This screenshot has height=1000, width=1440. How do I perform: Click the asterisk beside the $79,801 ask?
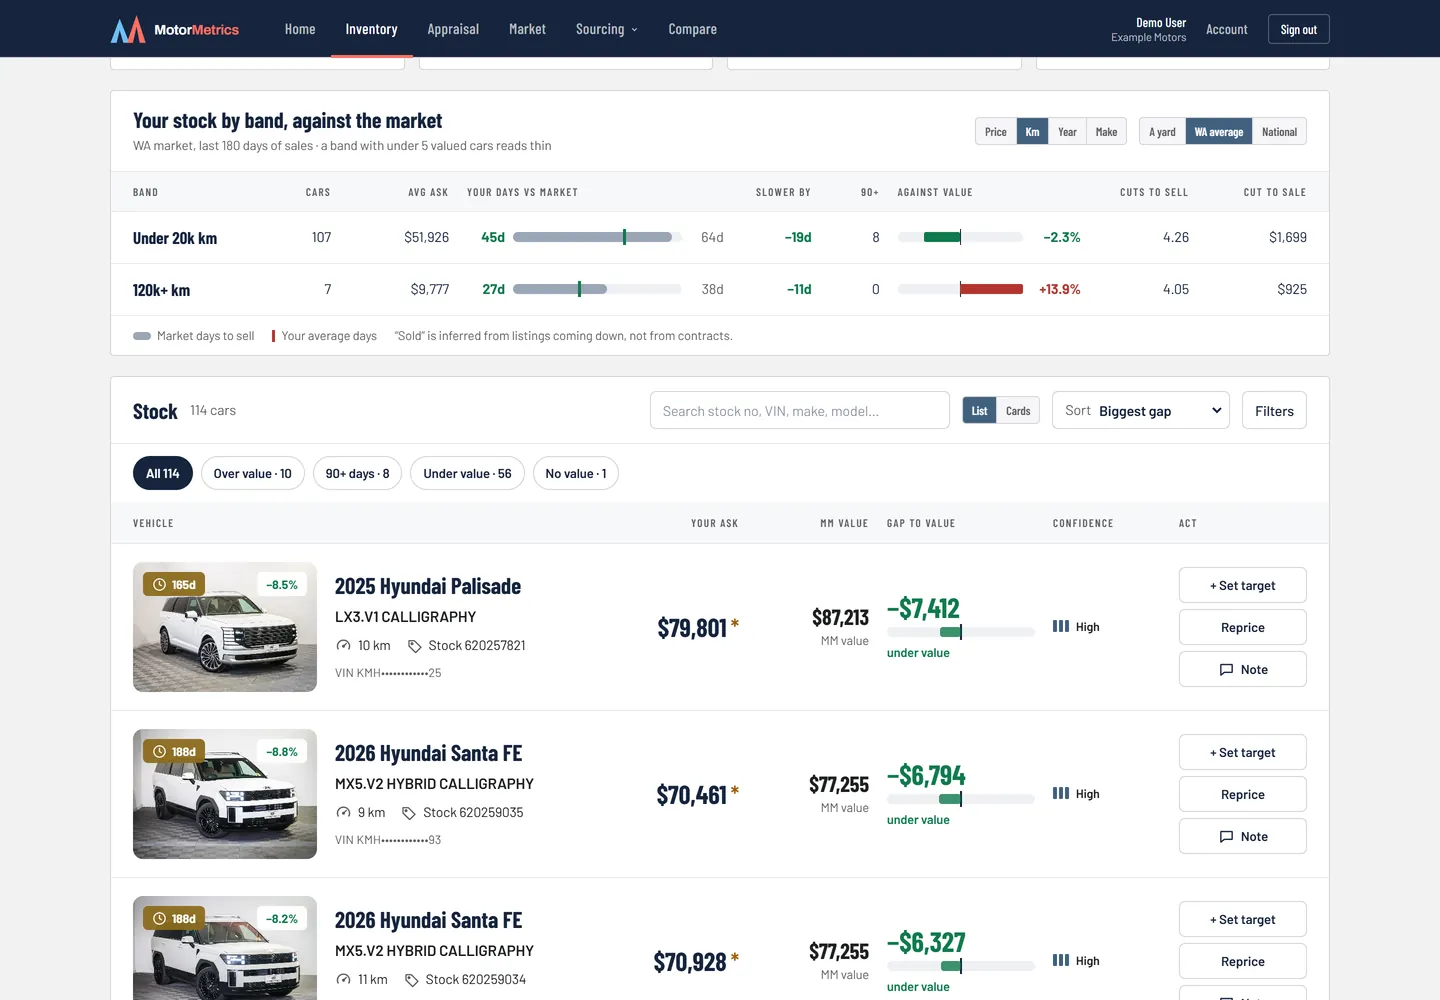point(735,624)
